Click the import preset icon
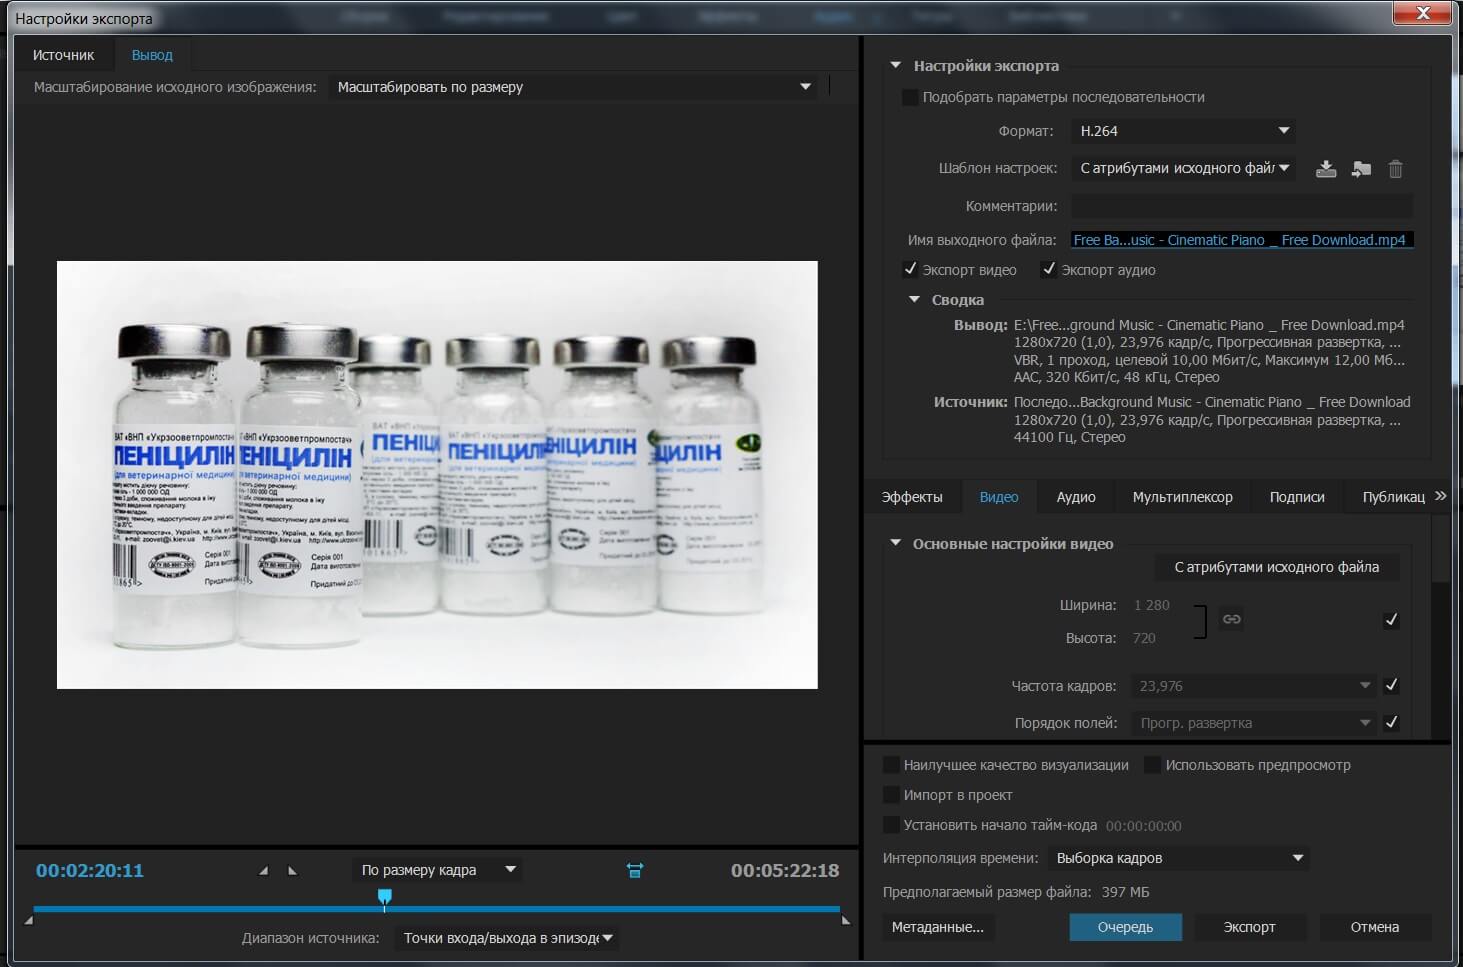 (x=1361, y=169)
